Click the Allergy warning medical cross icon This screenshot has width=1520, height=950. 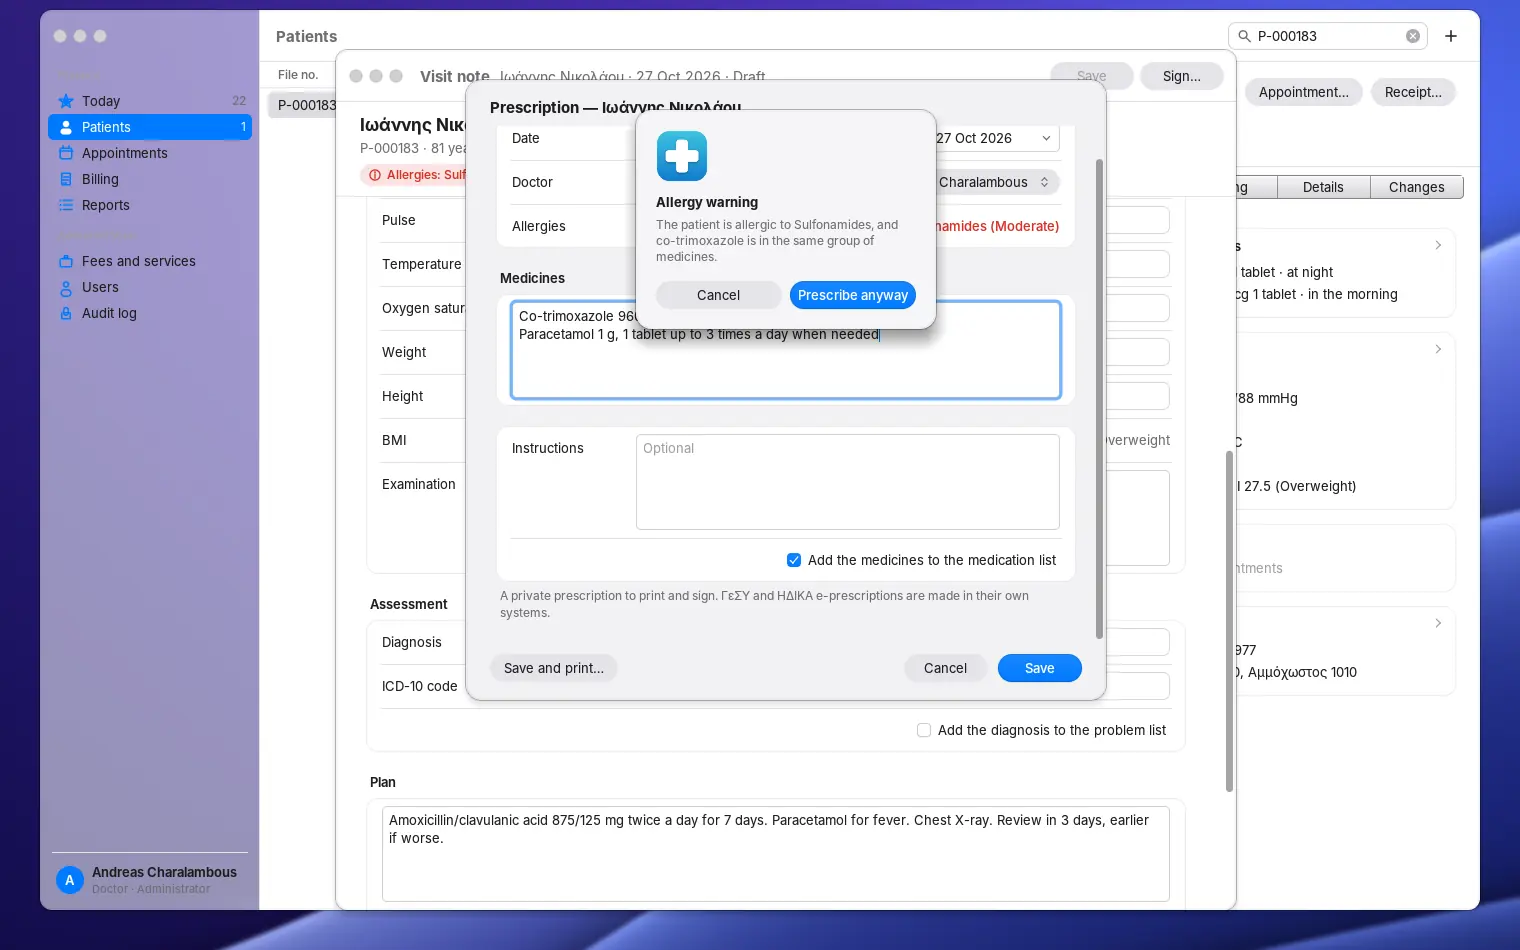(x=682, y=156)
